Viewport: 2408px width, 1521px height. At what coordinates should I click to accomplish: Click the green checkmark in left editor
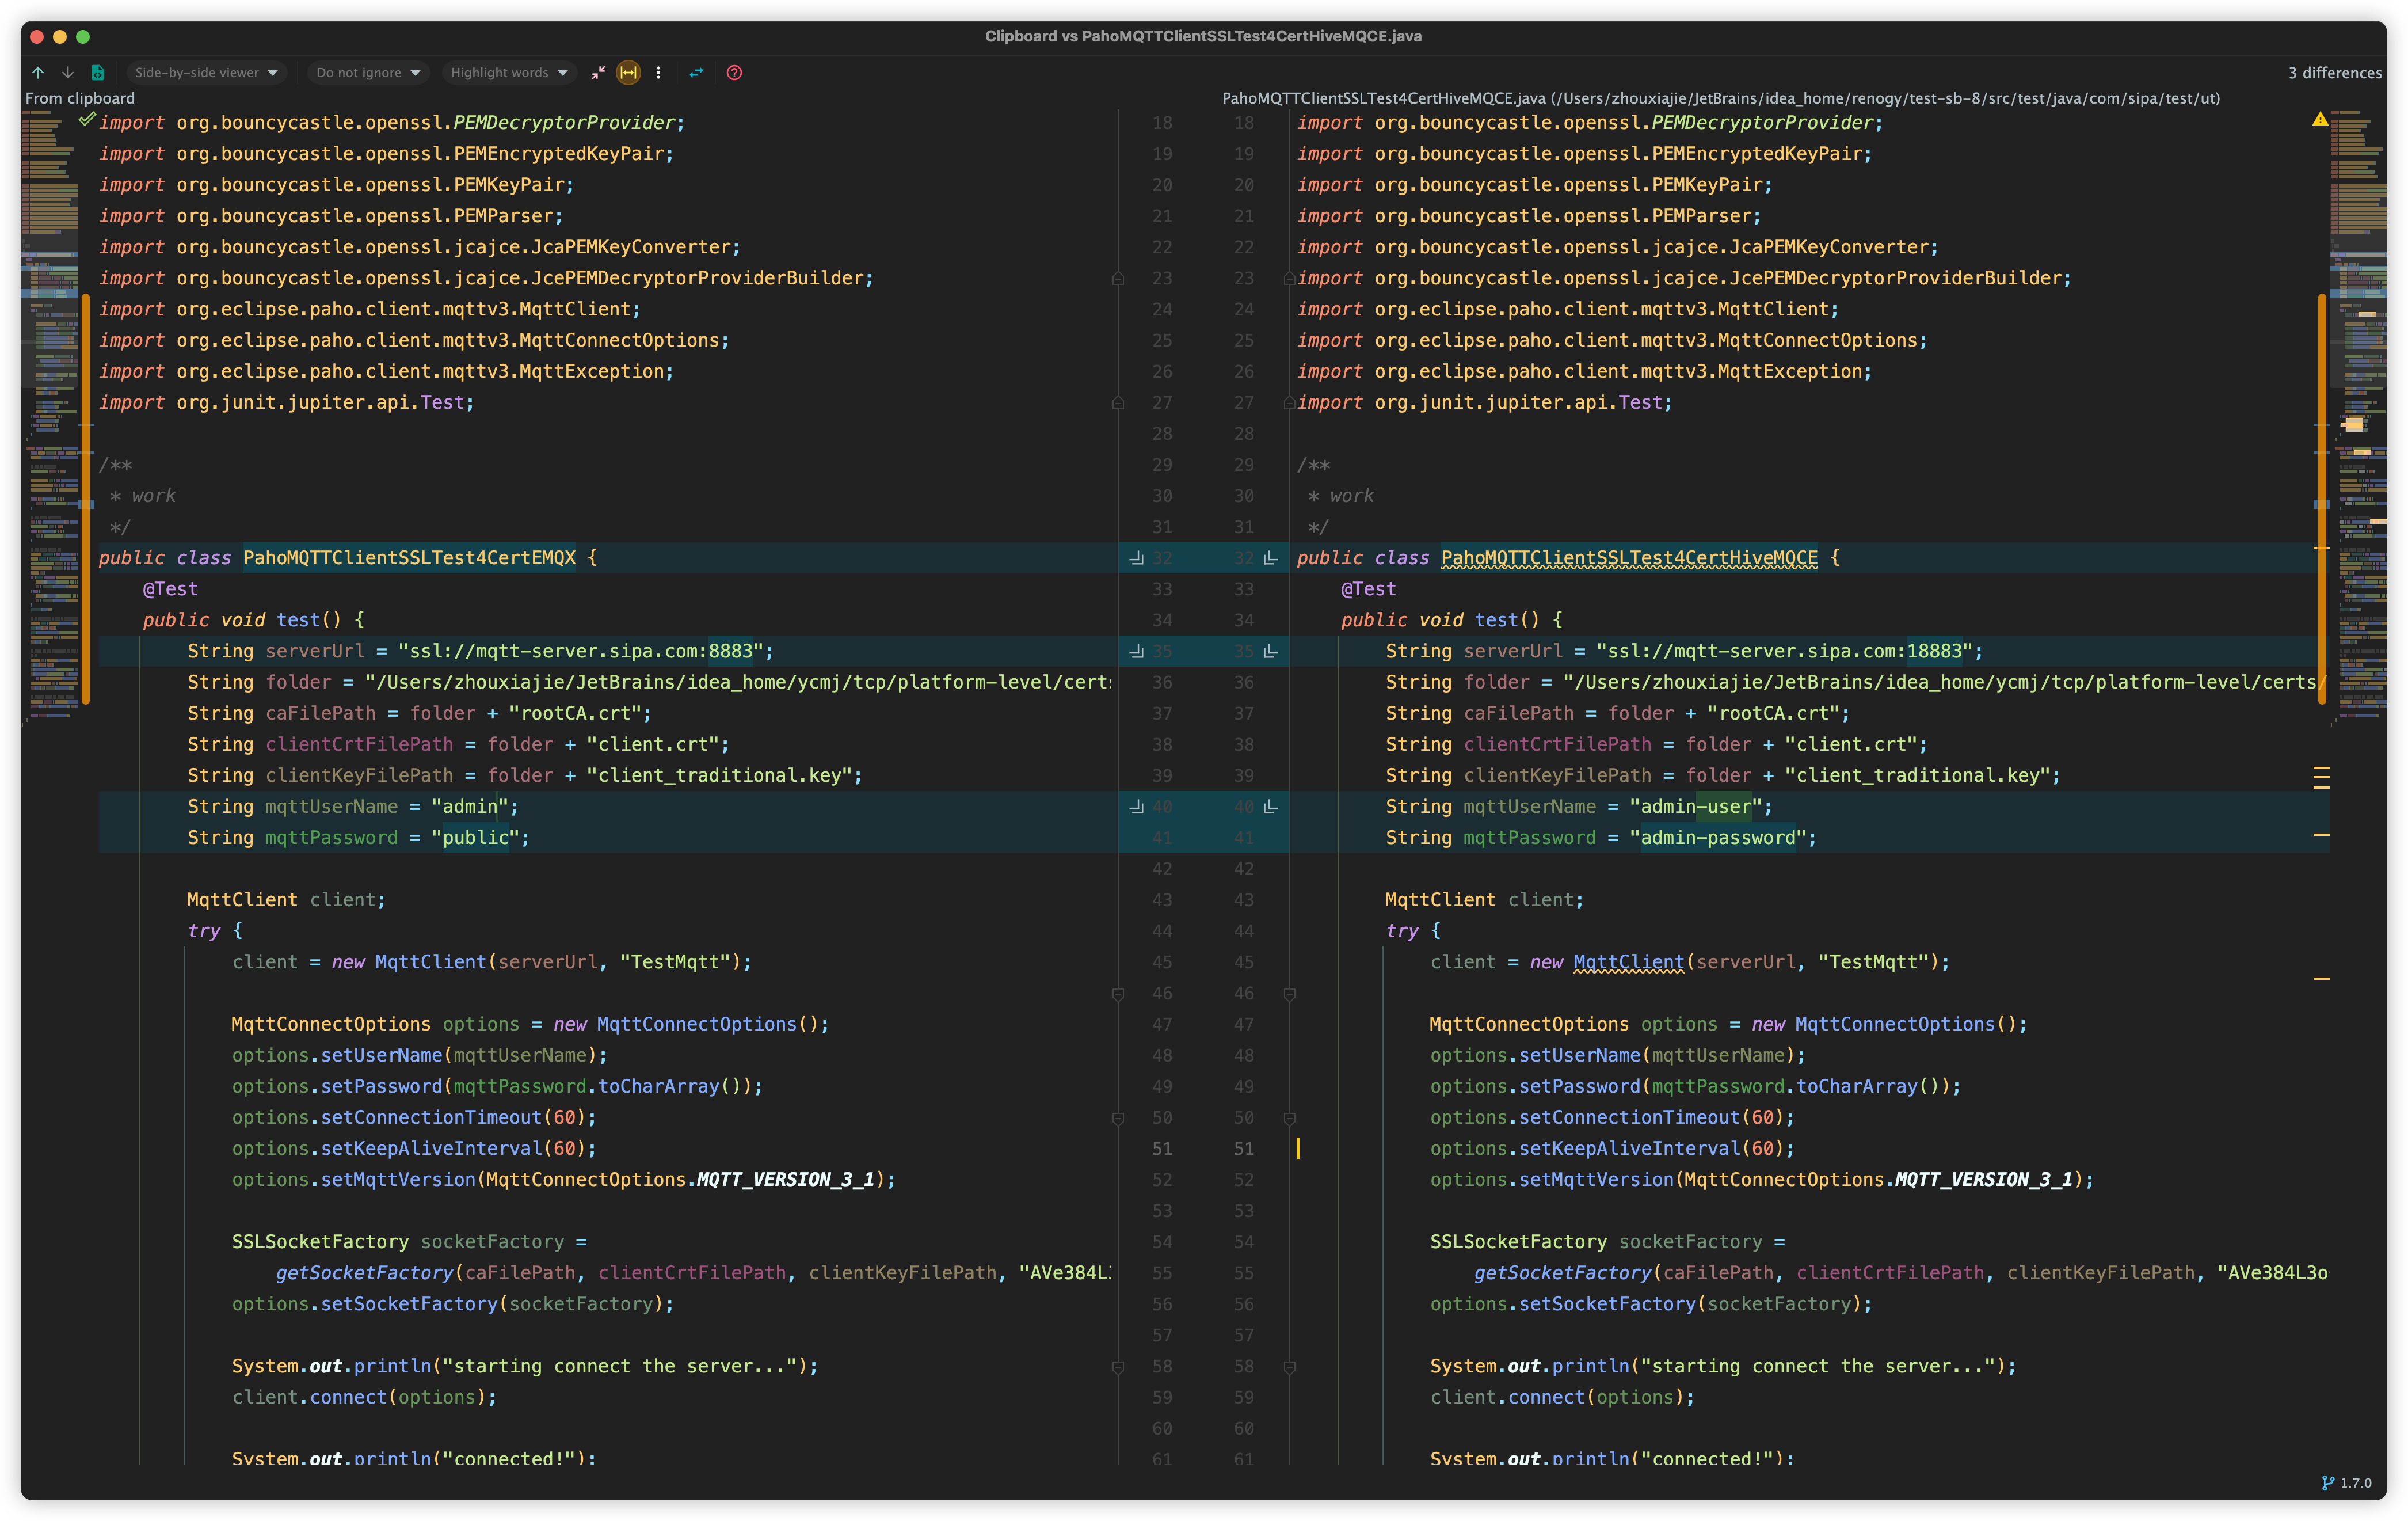87,119
